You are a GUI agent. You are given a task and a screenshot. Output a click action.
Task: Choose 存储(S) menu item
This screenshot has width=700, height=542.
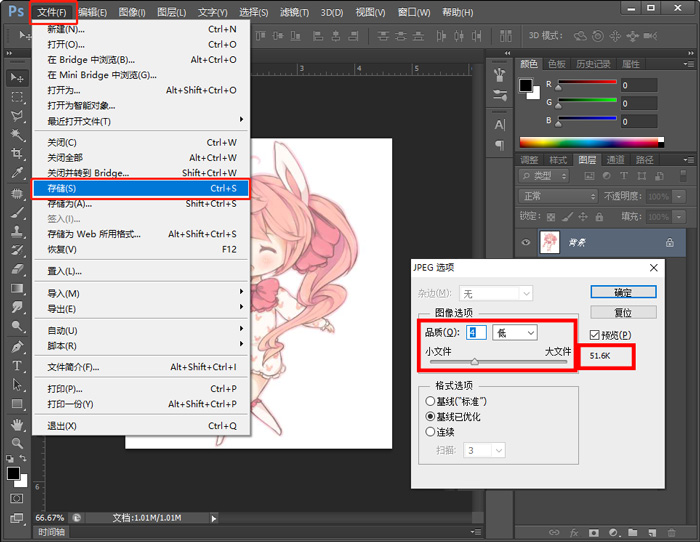[x=141, y=188]
